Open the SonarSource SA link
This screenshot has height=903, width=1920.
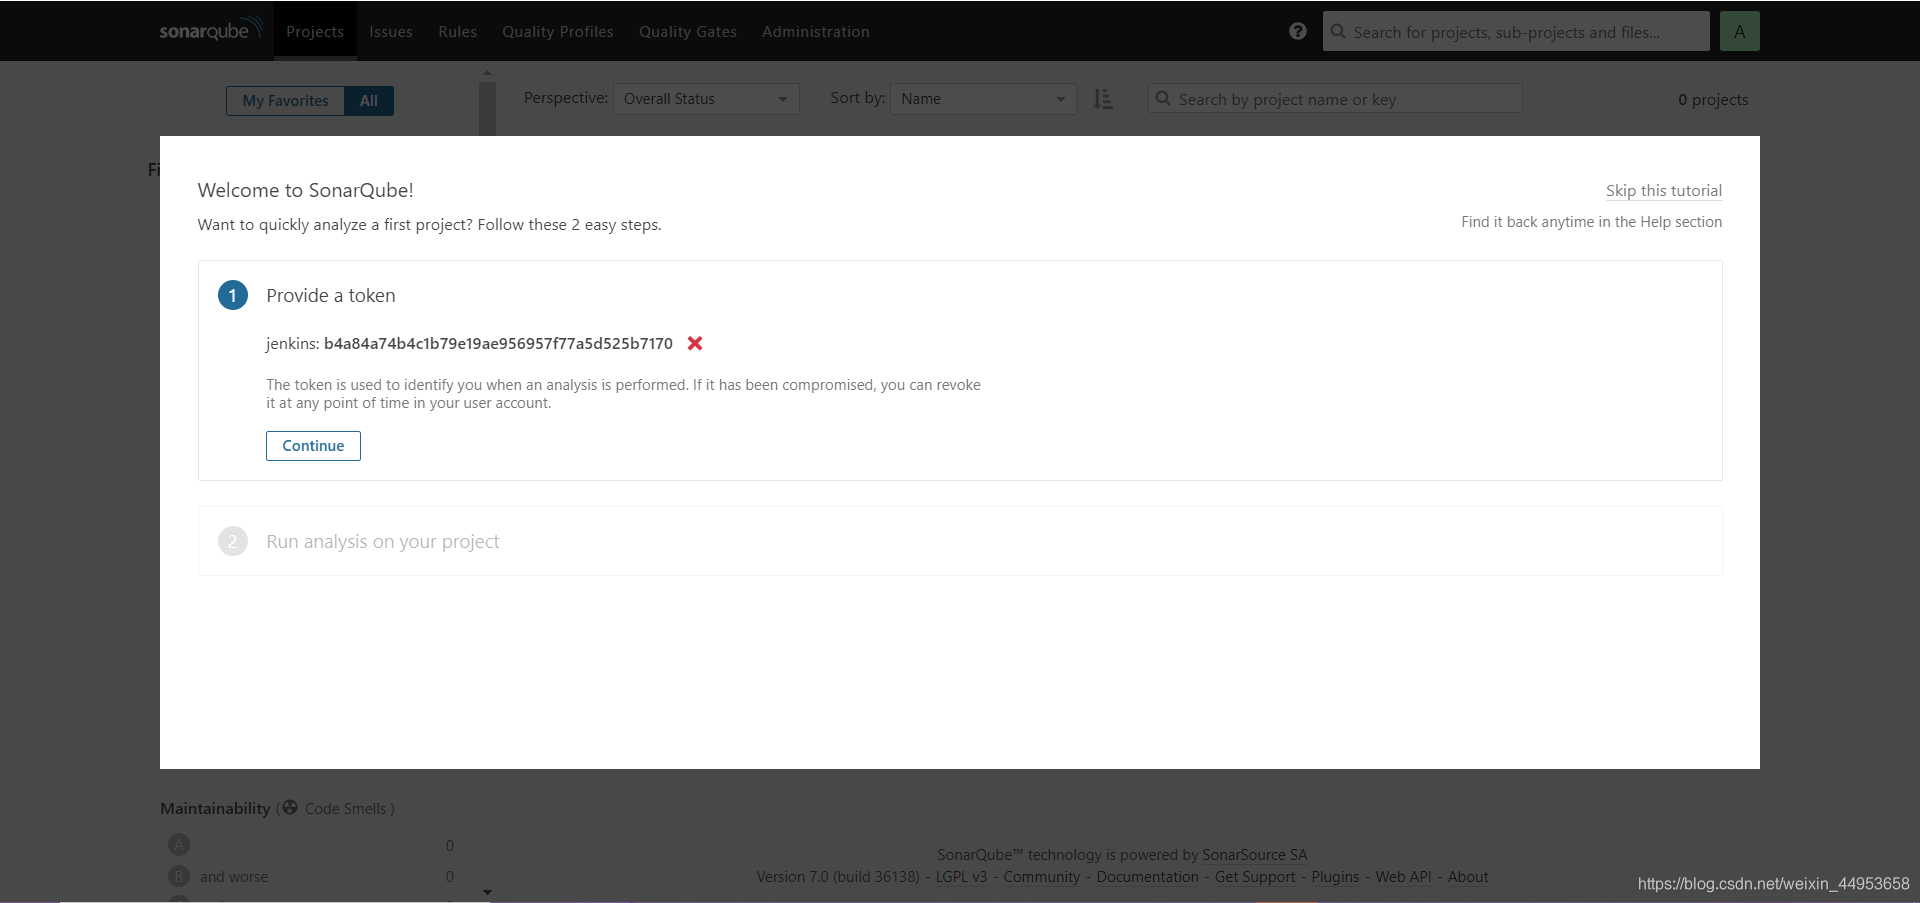click(1255, 855)
